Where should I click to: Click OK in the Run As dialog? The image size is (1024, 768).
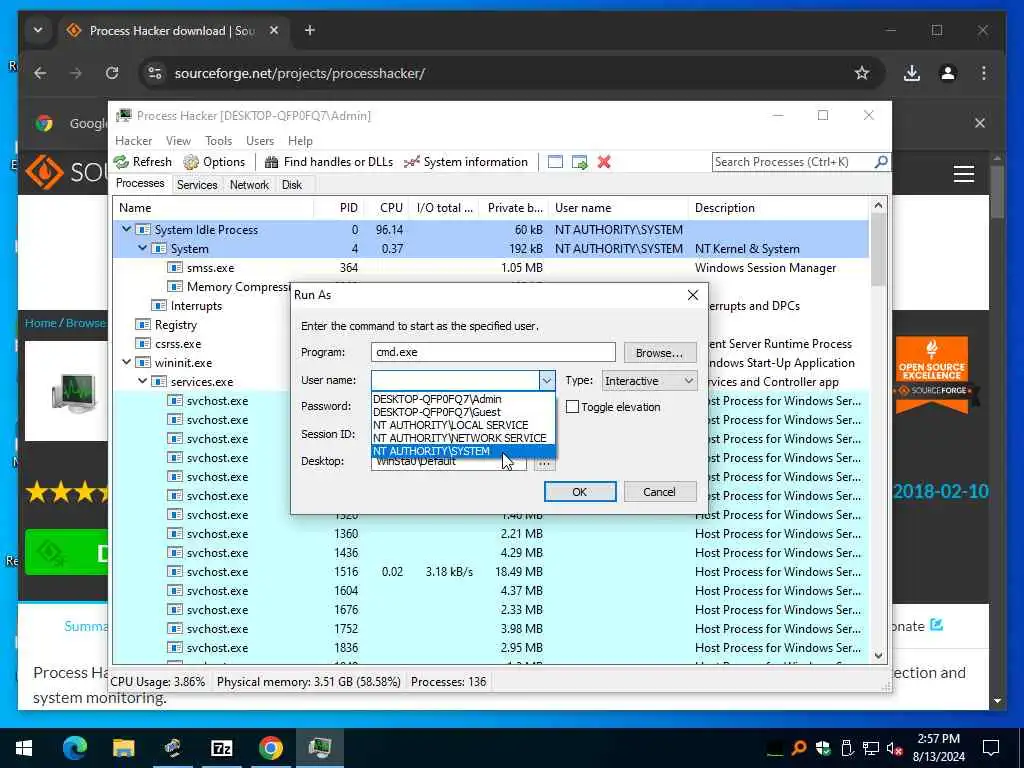pyautogui.click(x=580, y=492)
